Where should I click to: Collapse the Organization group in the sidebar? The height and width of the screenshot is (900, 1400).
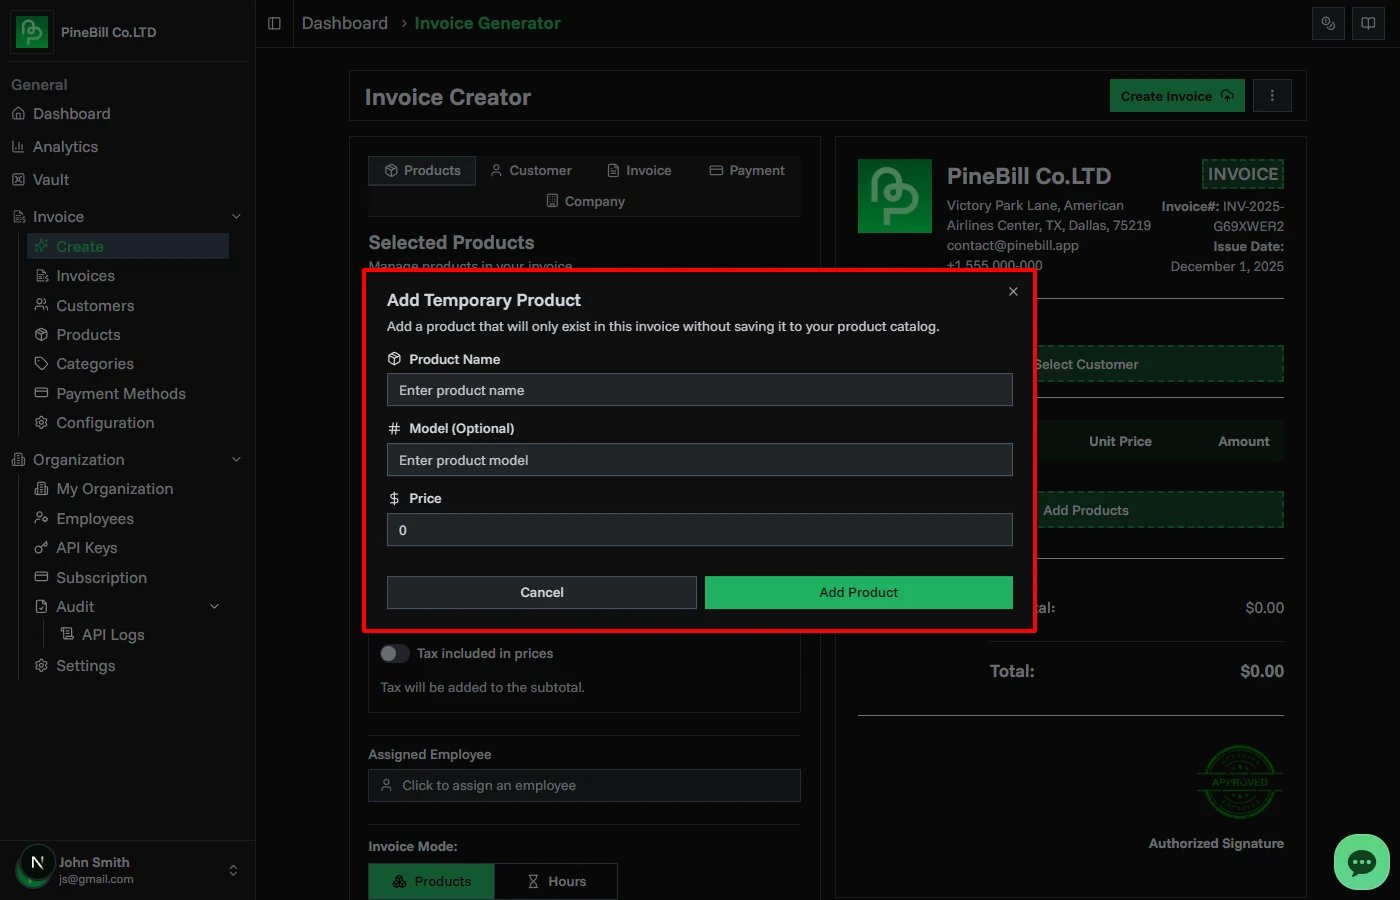(x=236, y=459)
